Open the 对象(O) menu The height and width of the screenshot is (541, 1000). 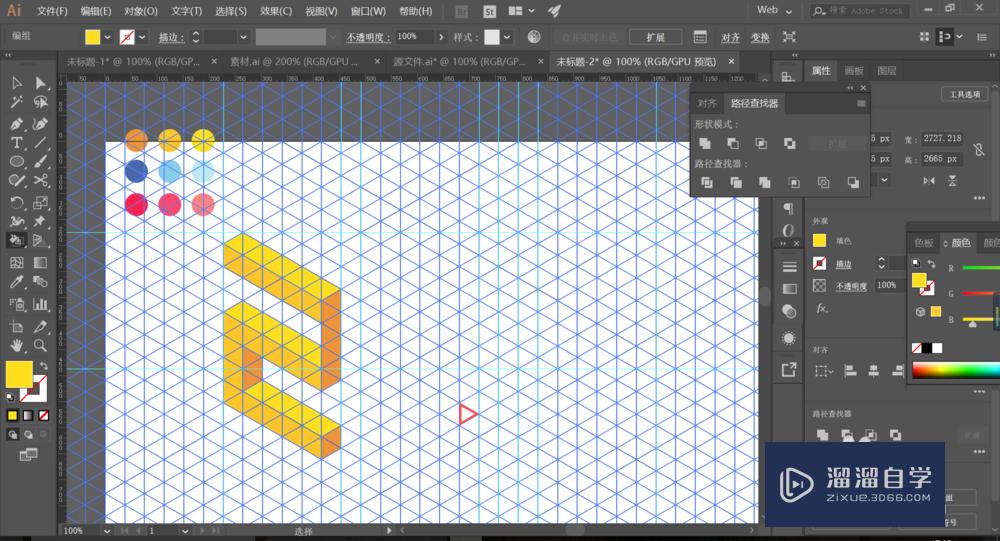tap(140, 11)
